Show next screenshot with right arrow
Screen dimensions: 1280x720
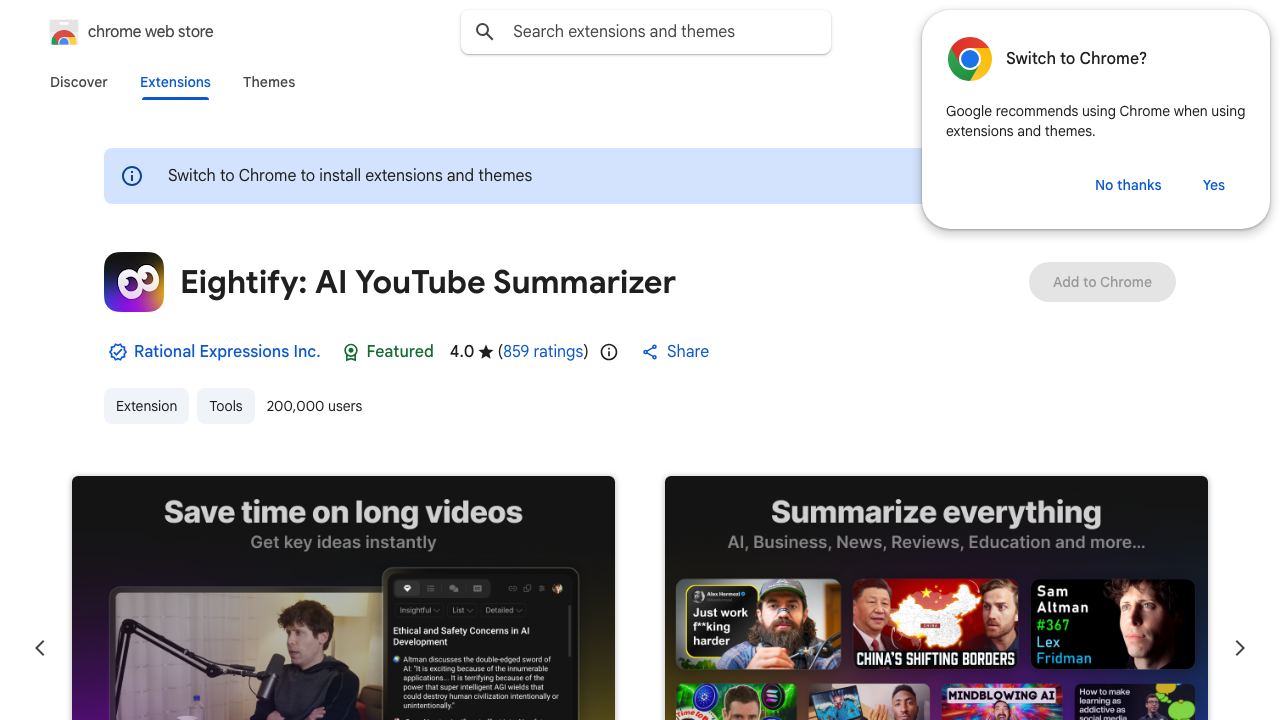(1240, 648)
